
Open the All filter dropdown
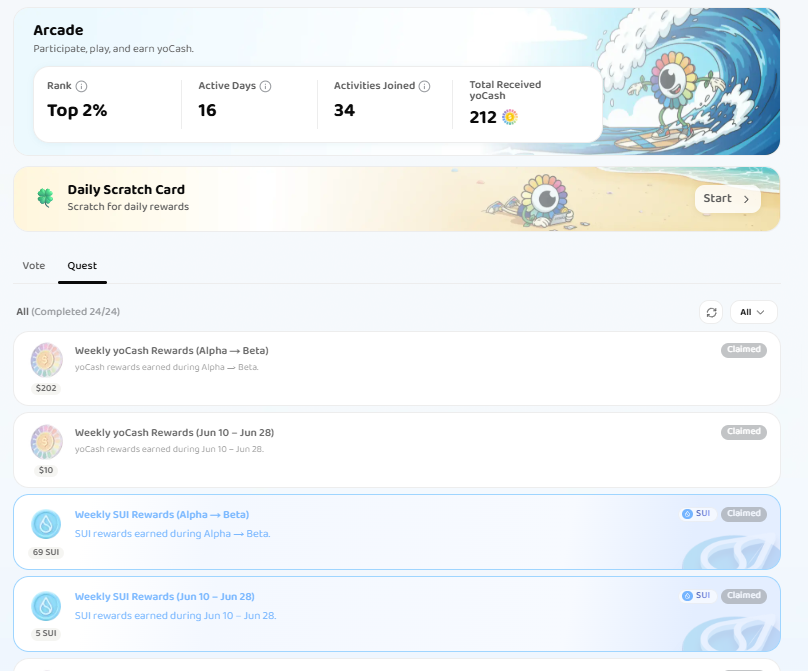pyautogui.click(x=753, y=312)
